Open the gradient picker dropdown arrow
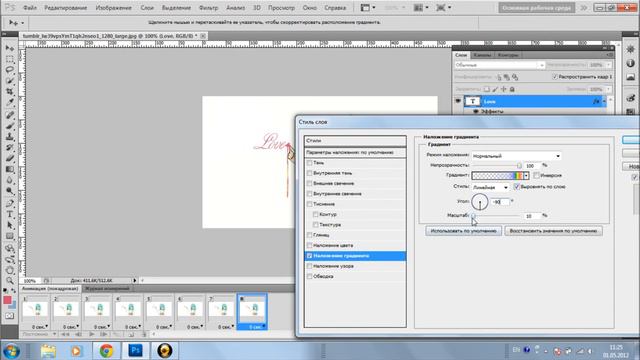The height and width of the screenshot is (360, 640). (x=526, y=176)
